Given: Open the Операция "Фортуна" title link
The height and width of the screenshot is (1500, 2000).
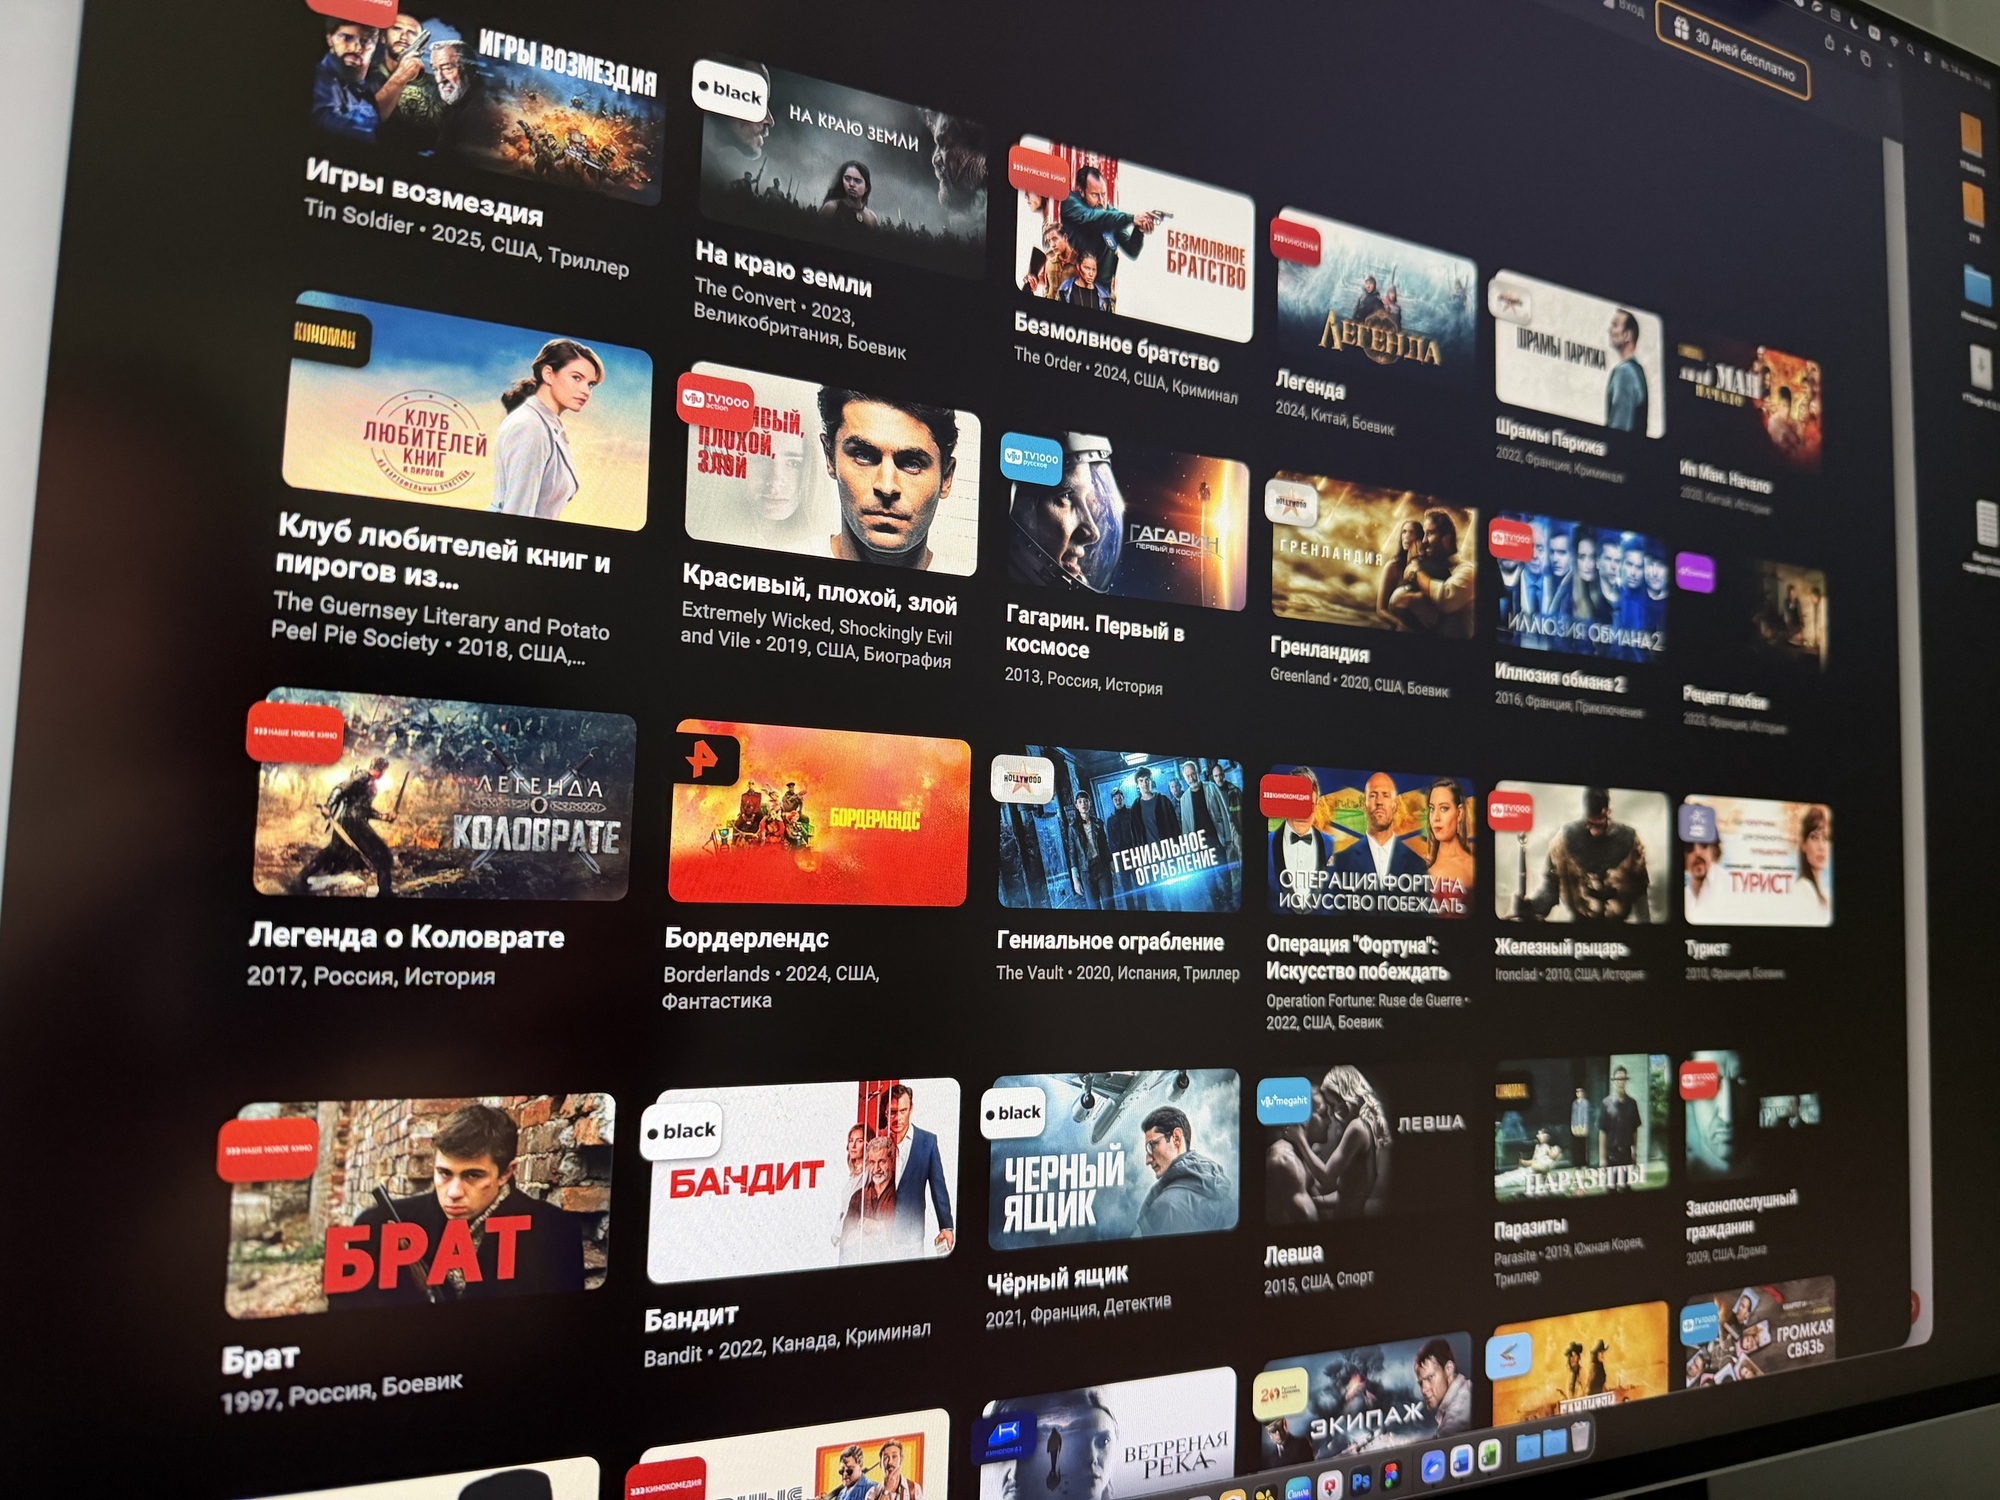Looking at the screenshot, I should 1357,958.
